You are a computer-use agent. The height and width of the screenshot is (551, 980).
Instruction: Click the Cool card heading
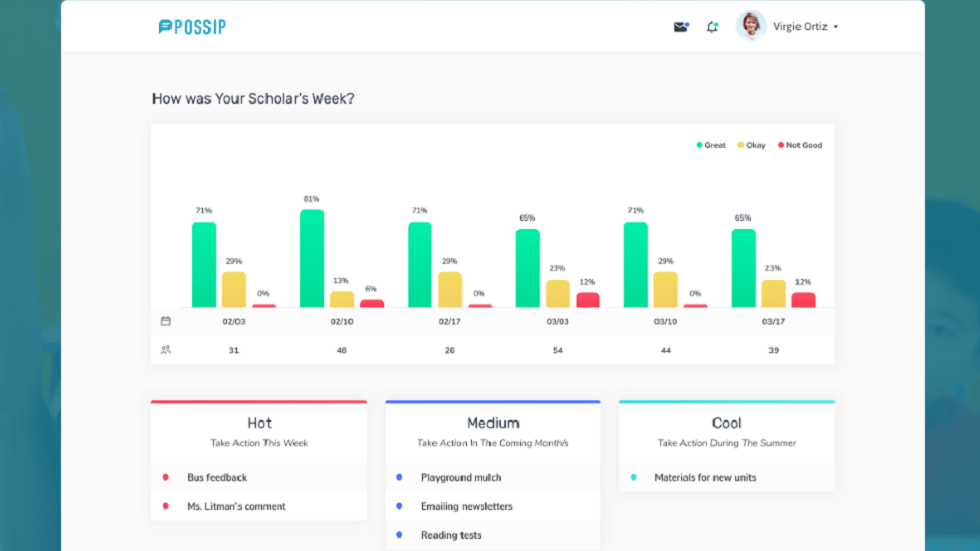click(726, 423)
